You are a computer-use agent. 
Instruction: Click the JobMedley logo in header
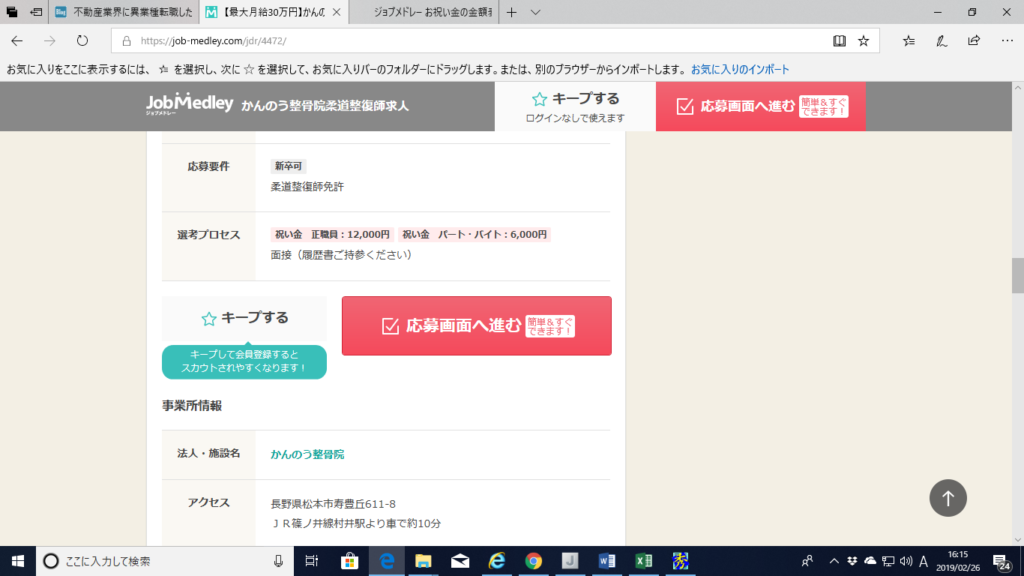click(x=189, y=104)
